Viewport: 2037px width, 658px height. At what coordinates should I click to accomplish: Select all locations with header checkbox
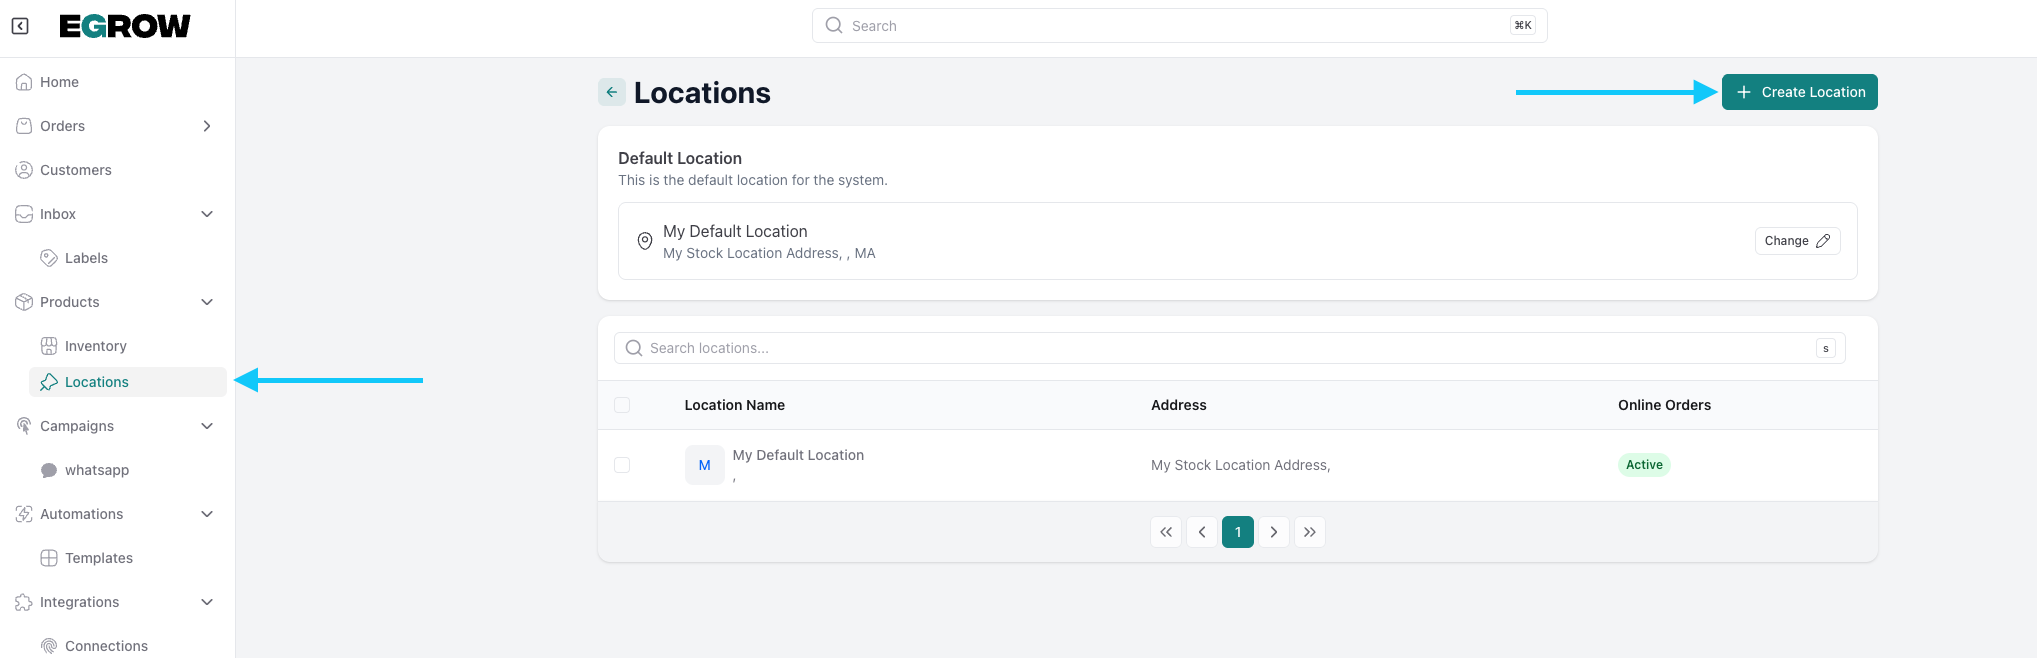(x=622, y=405)
